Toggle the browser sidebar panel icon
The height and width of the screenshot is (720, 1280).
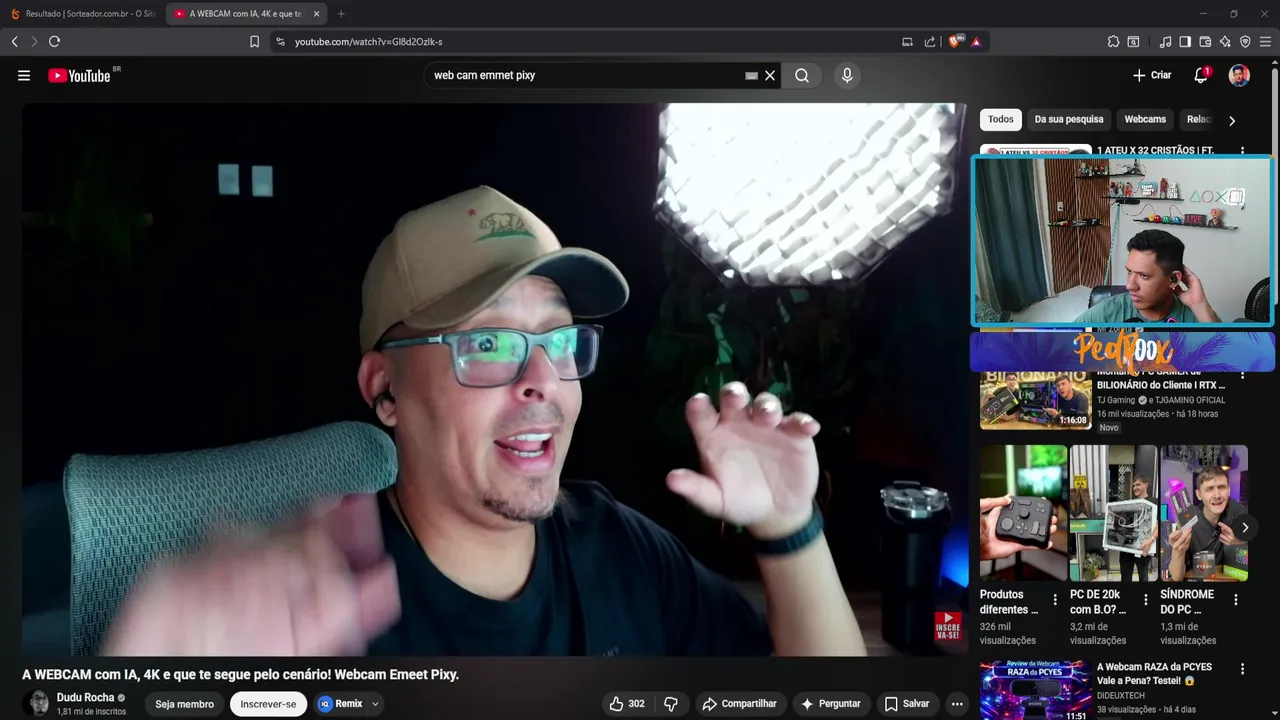[x=1185, y=41]
